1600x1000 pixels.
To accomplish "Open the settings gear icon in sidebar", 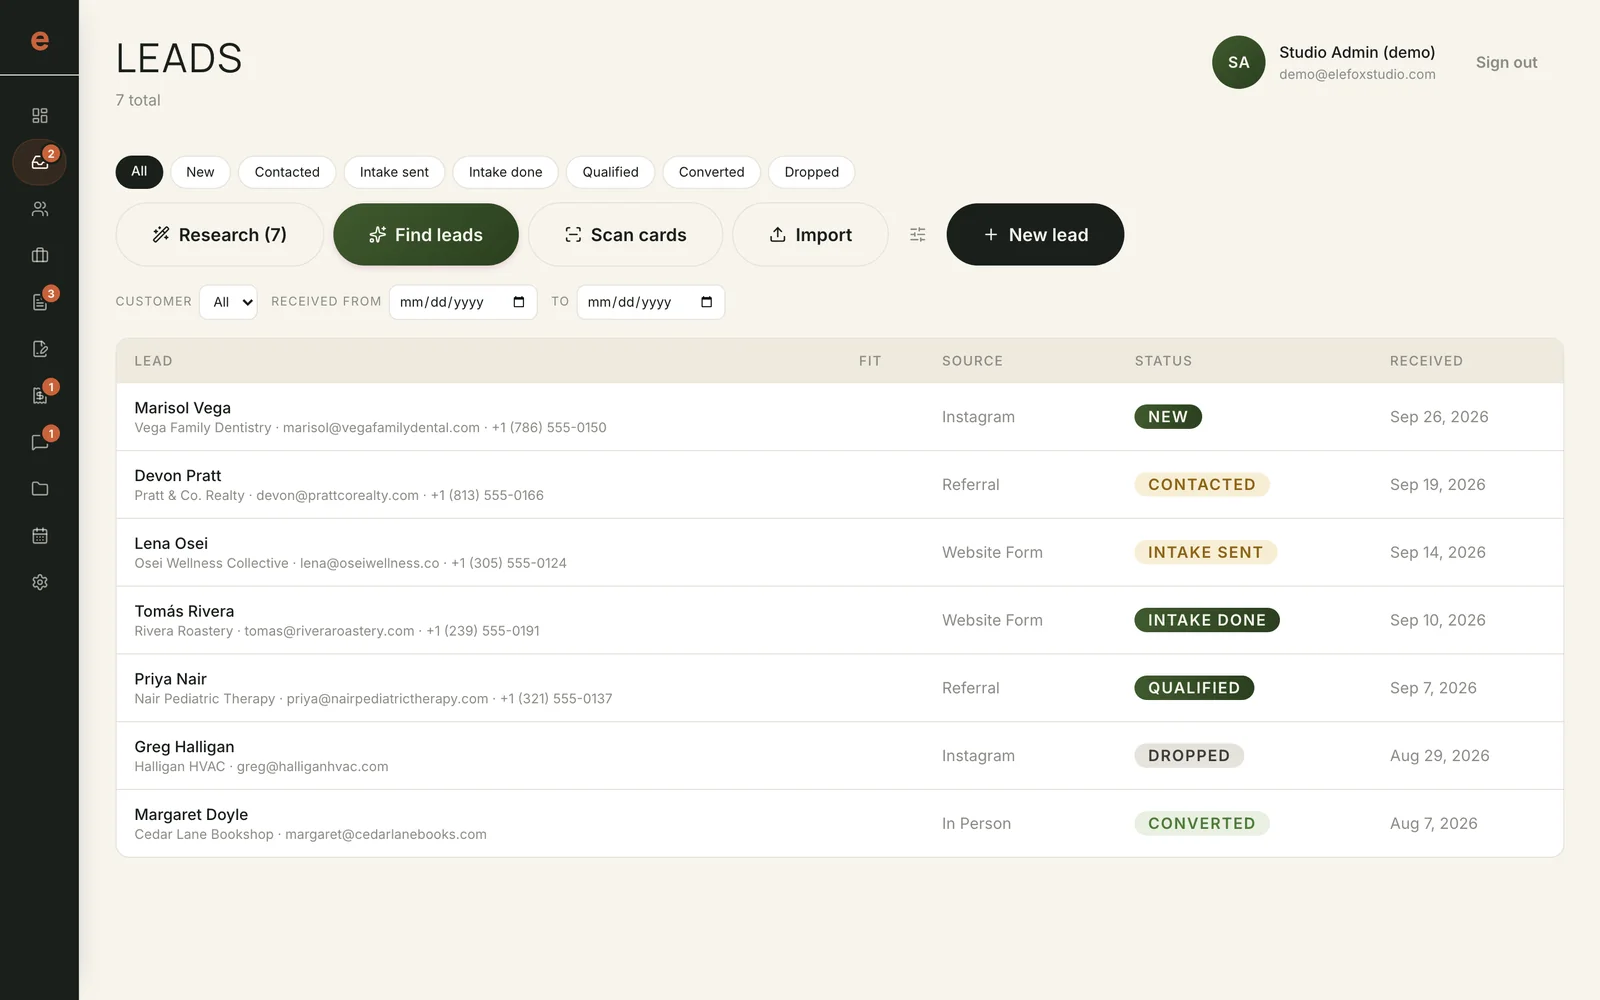I will (x=40, y=582).
